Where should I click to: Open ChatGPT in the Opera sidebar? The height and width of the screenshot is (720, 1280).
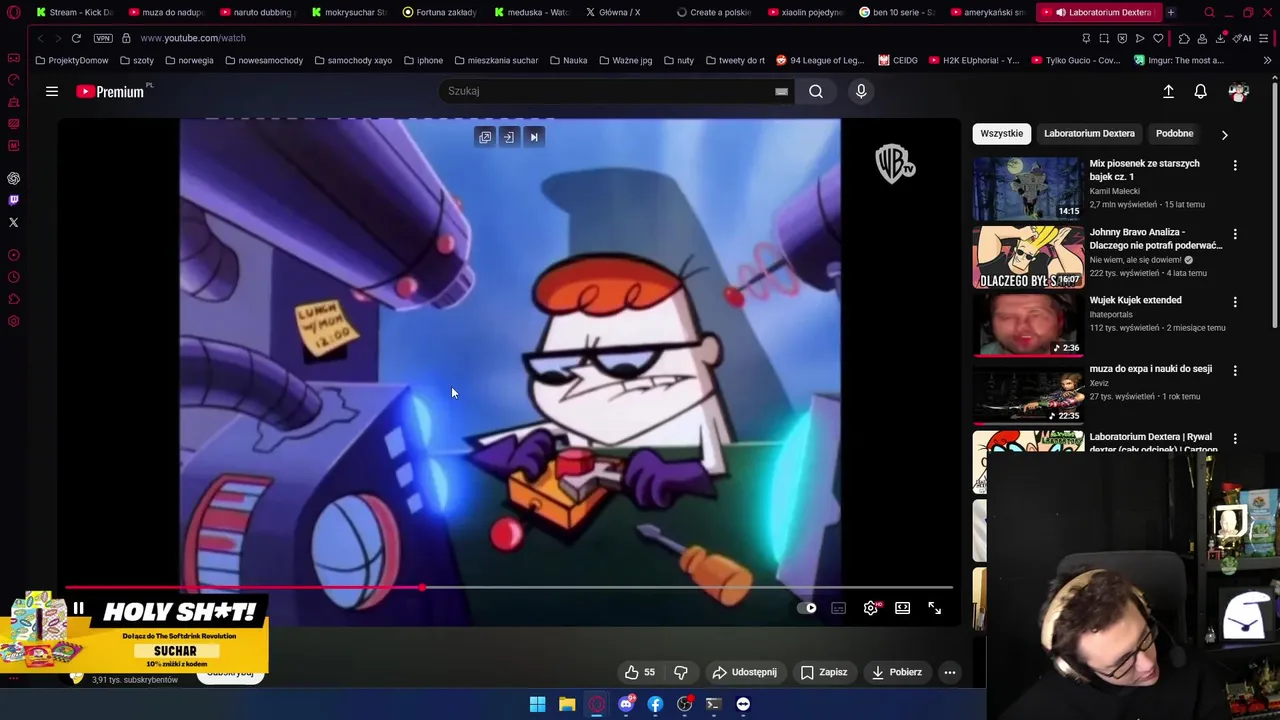[x=14, y=178]
